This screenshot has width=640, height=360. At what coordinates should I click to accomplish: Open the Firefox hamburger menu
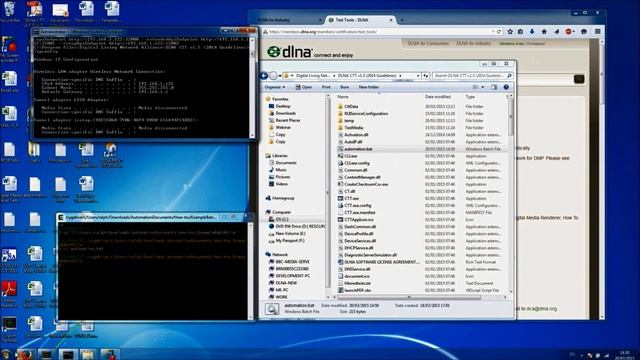click(598, 31)
